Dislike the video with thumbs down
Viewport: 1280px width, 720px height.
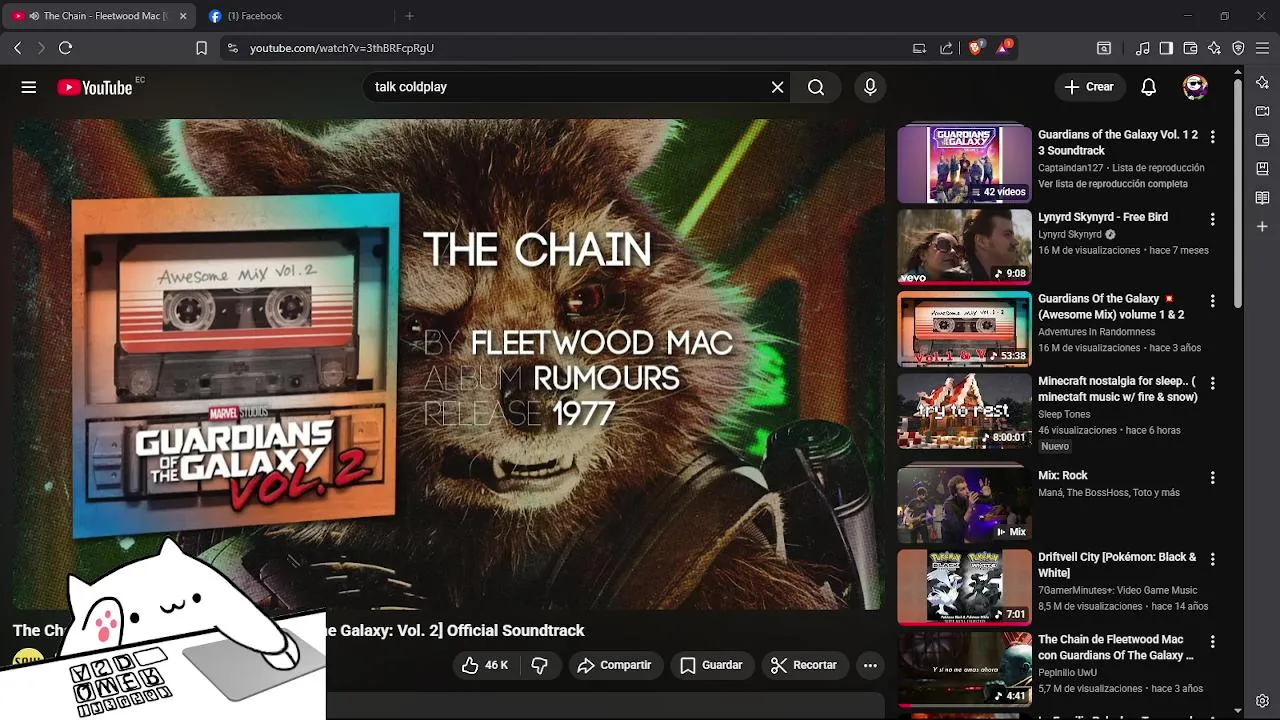click(540, 665)
